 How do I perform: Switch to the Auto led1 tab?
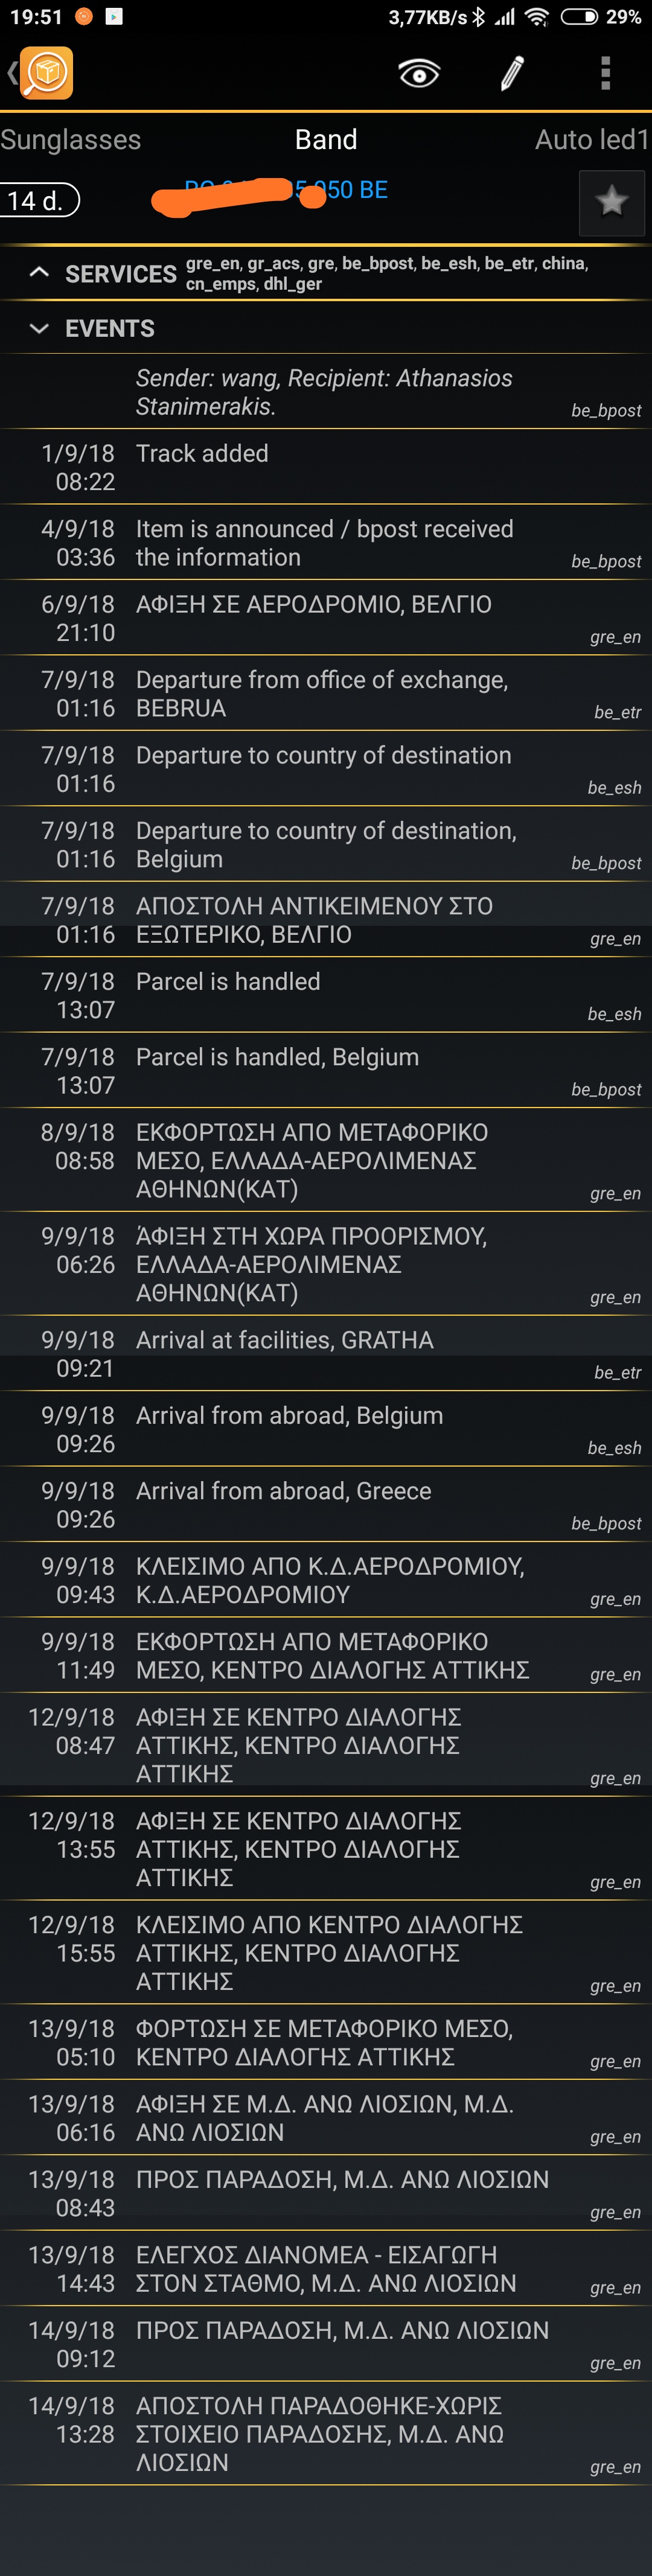point(592,140)
